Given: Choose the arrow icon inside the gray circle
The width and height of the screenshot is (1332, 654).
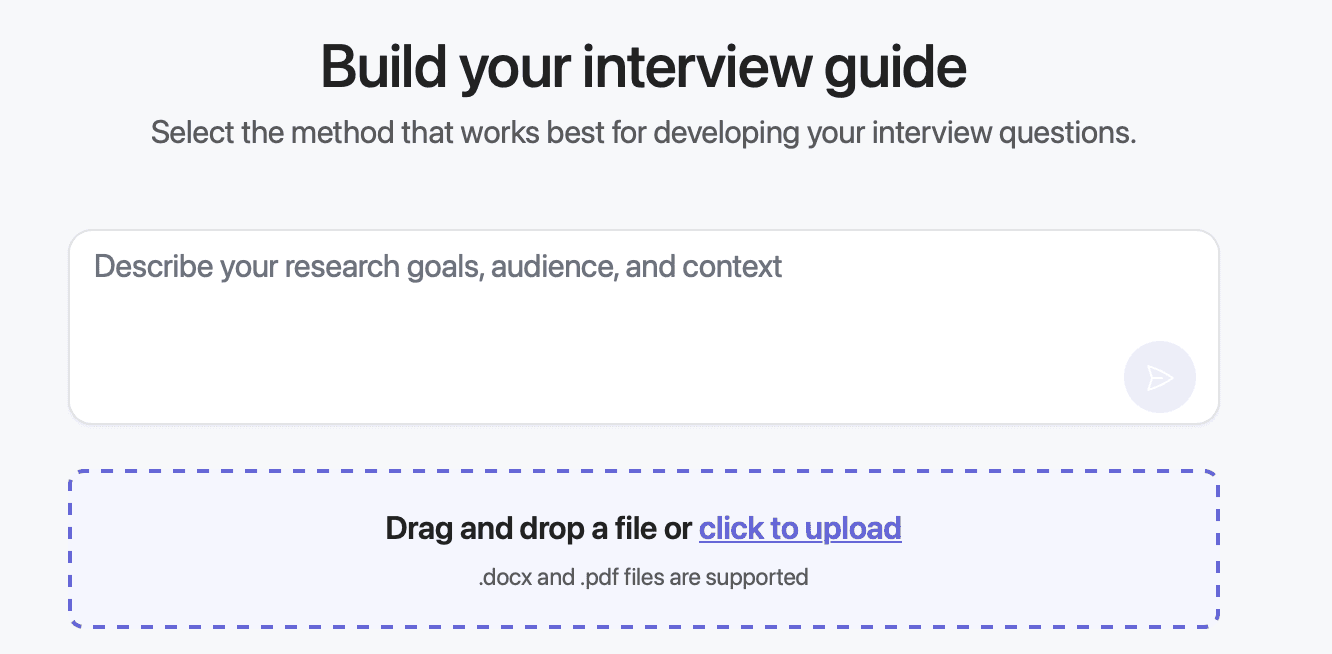Looking at the screenshot, I should [1159, 377].
